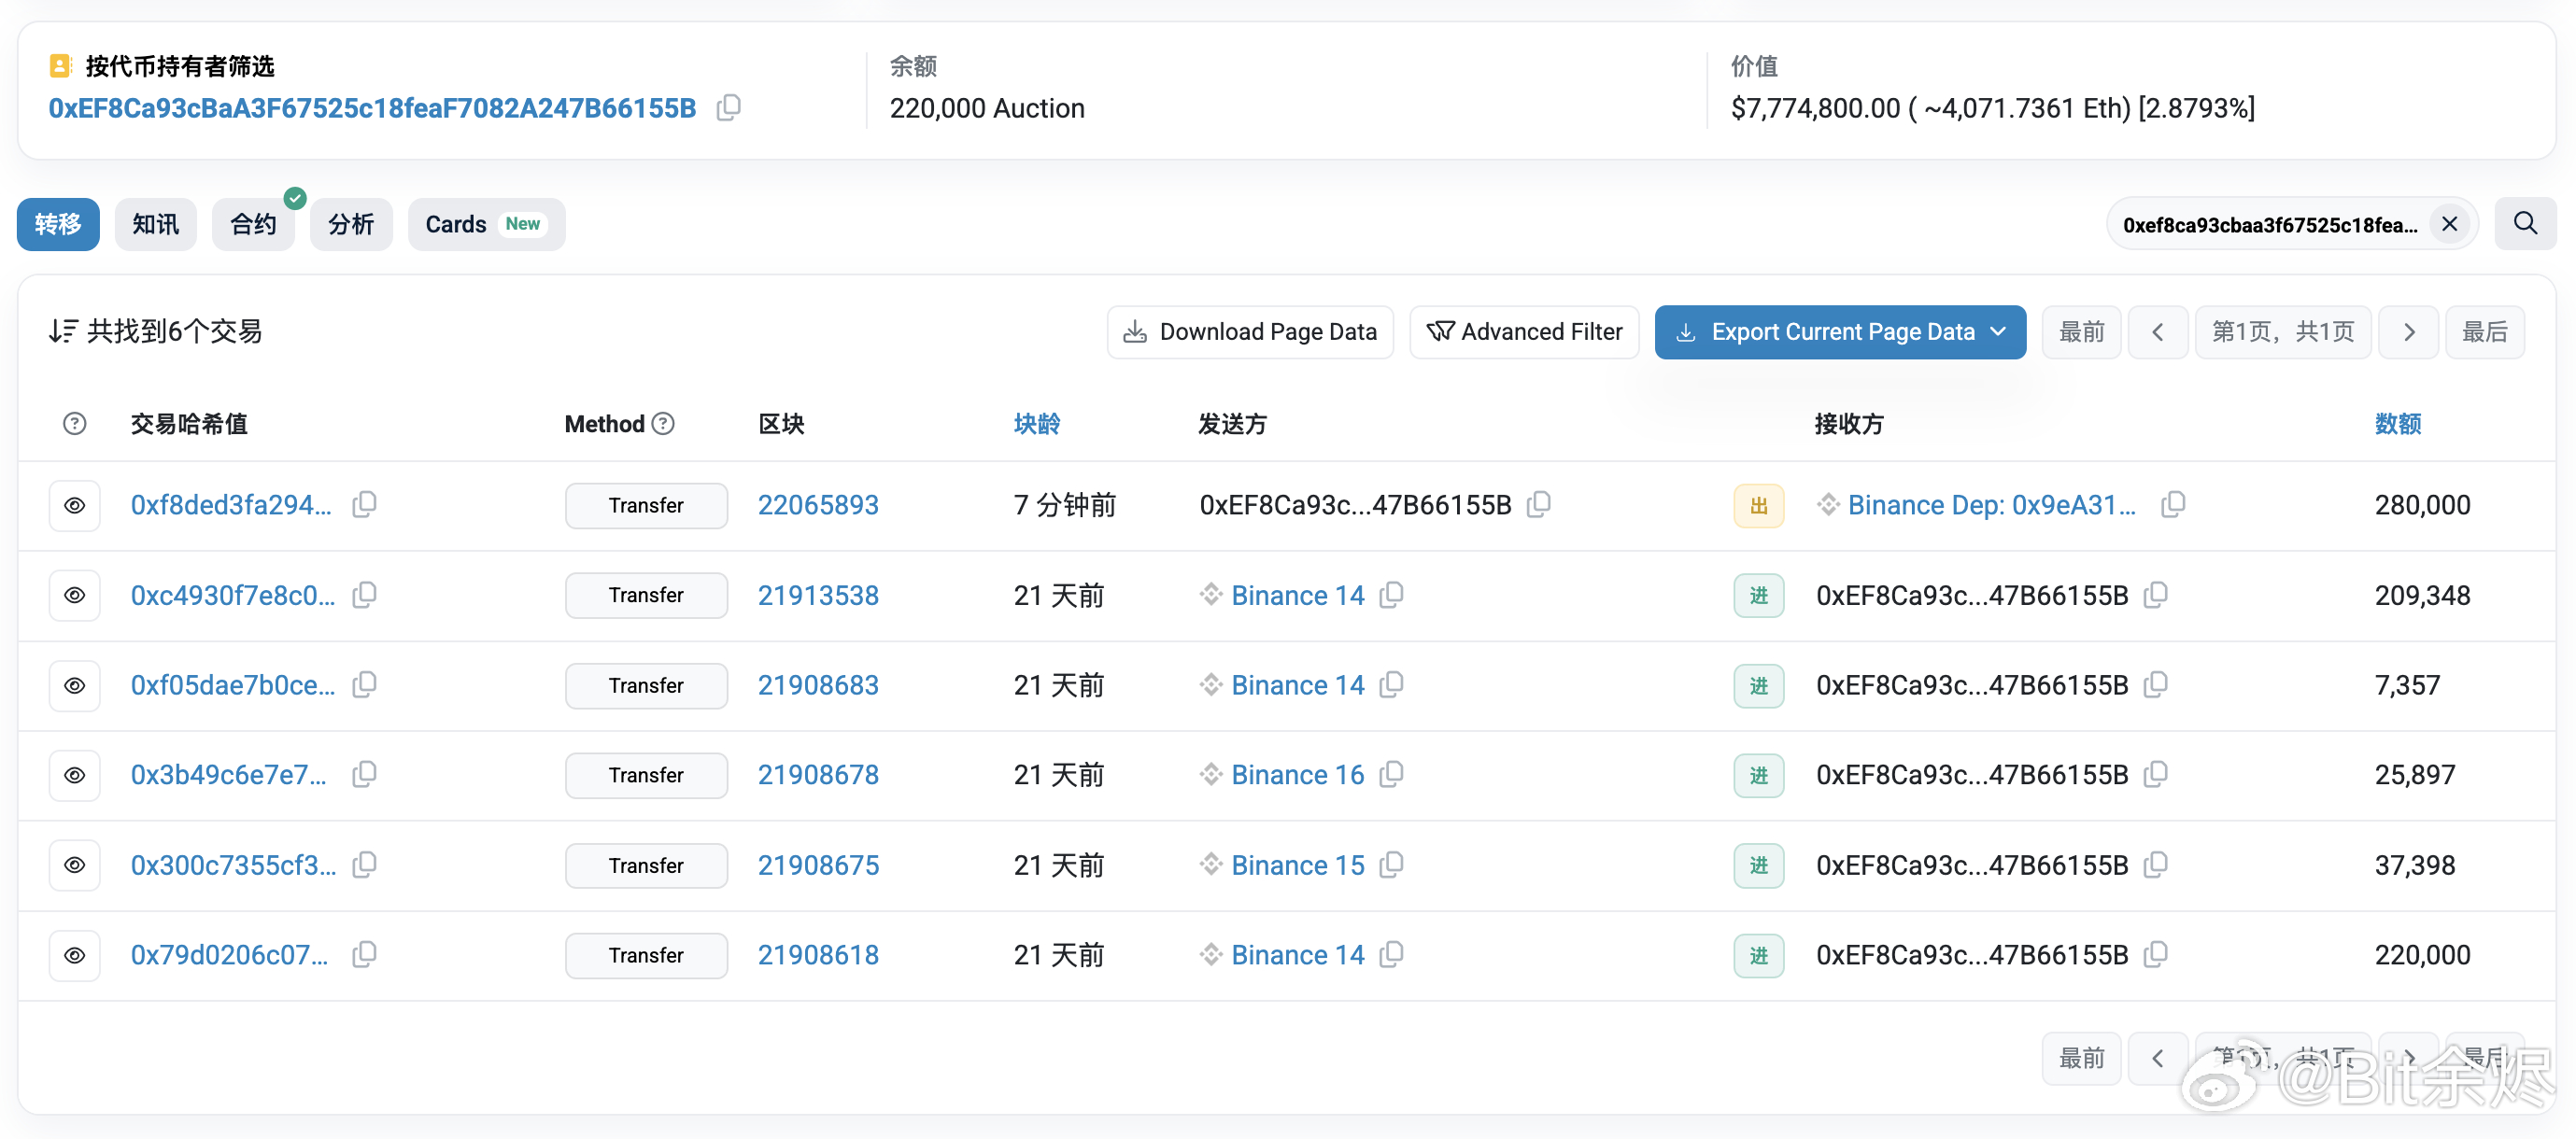Click the orange 出 outgoing badge
This screenshot has width=2576, height=1139.
(x=1758, y=505)
